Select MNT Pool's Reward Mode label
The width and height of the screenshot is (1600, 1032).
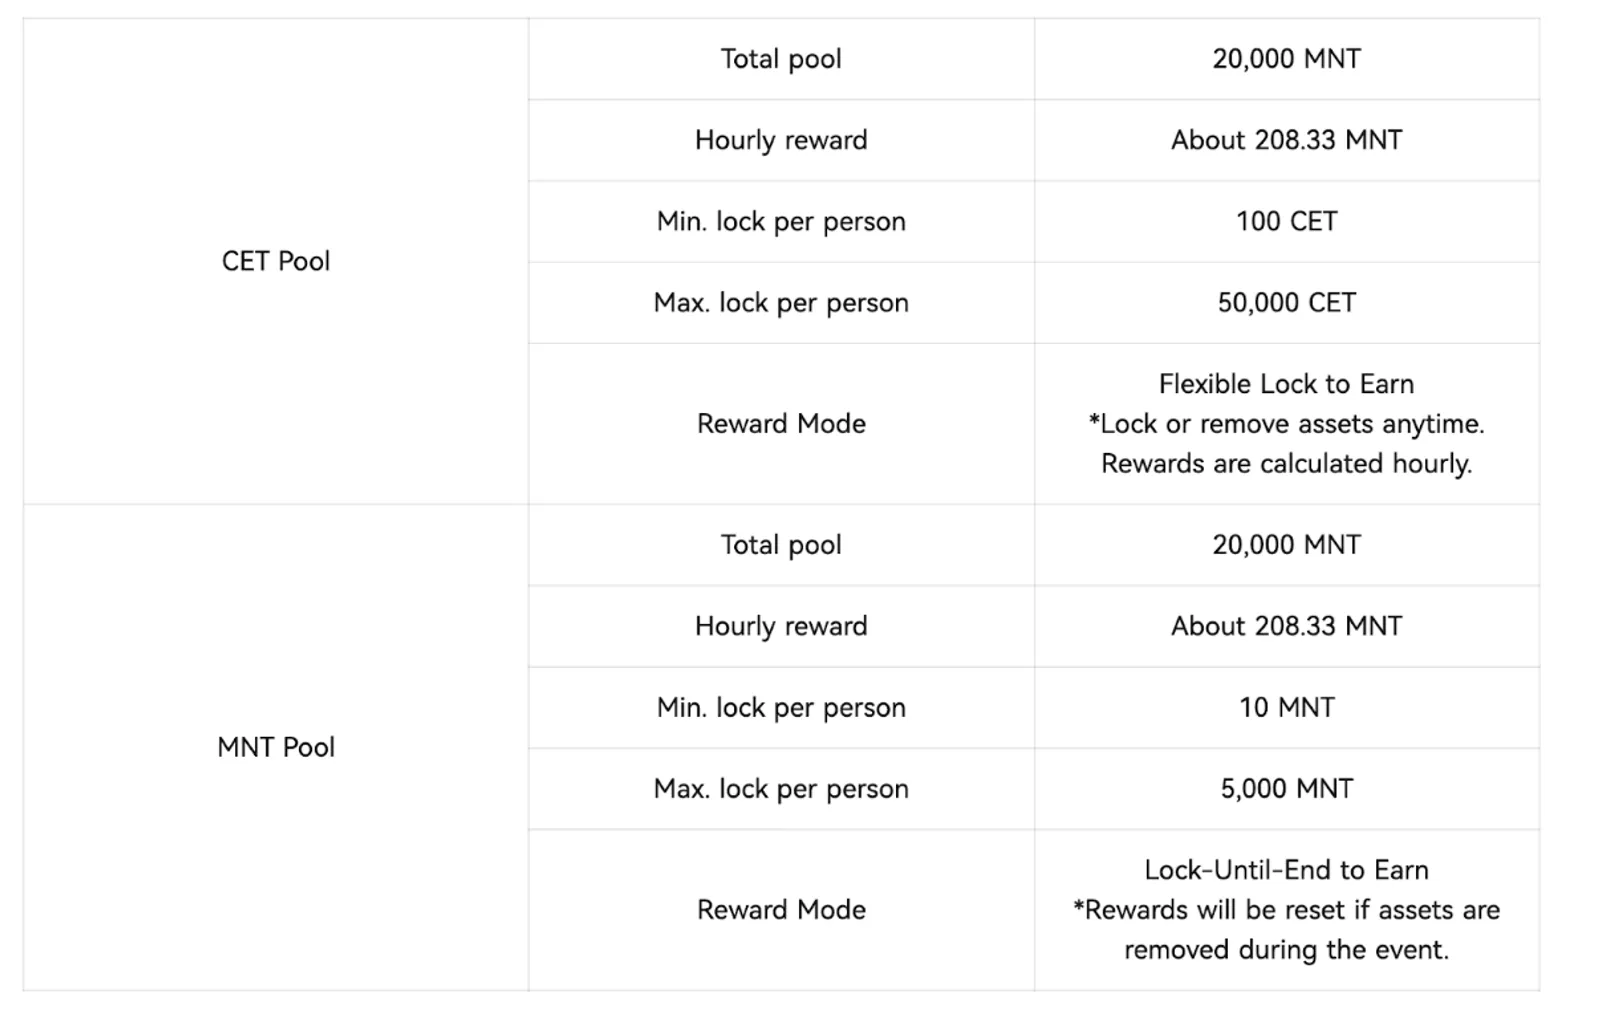click(781, 910)
